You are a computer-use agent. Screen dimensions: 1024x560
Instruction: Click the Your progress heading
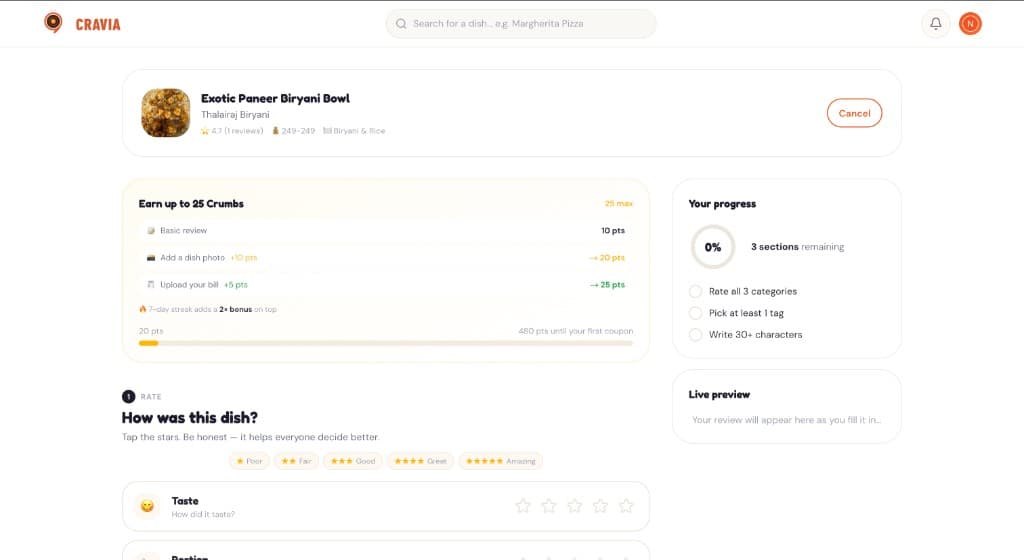coord(722,204)
